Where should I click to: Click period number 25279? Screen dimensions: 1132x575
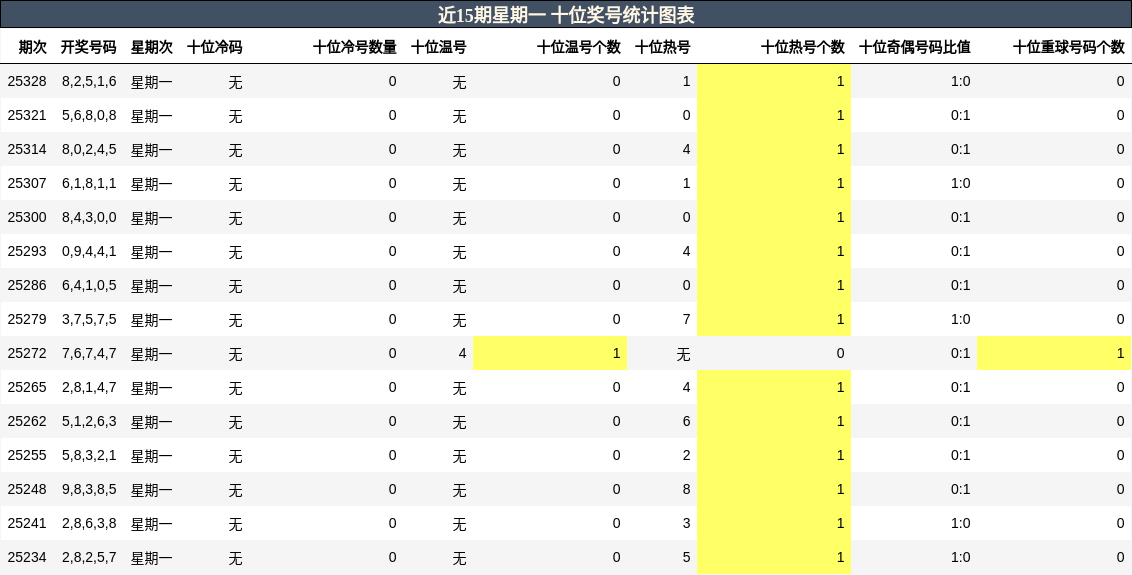27,319
